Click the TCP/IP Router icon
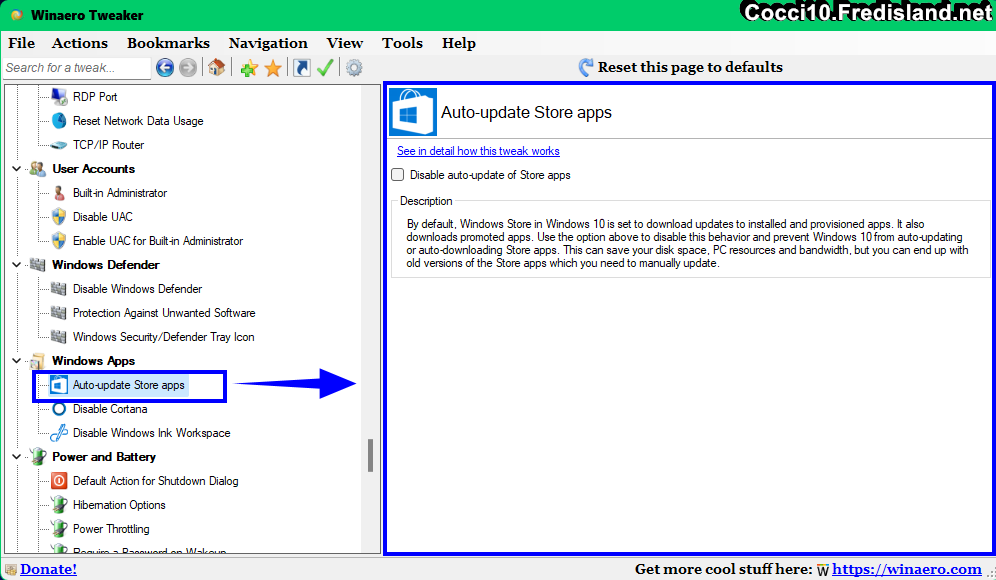Image resolution: width=996 pixels, height=580 pixels. coord(59,145)
